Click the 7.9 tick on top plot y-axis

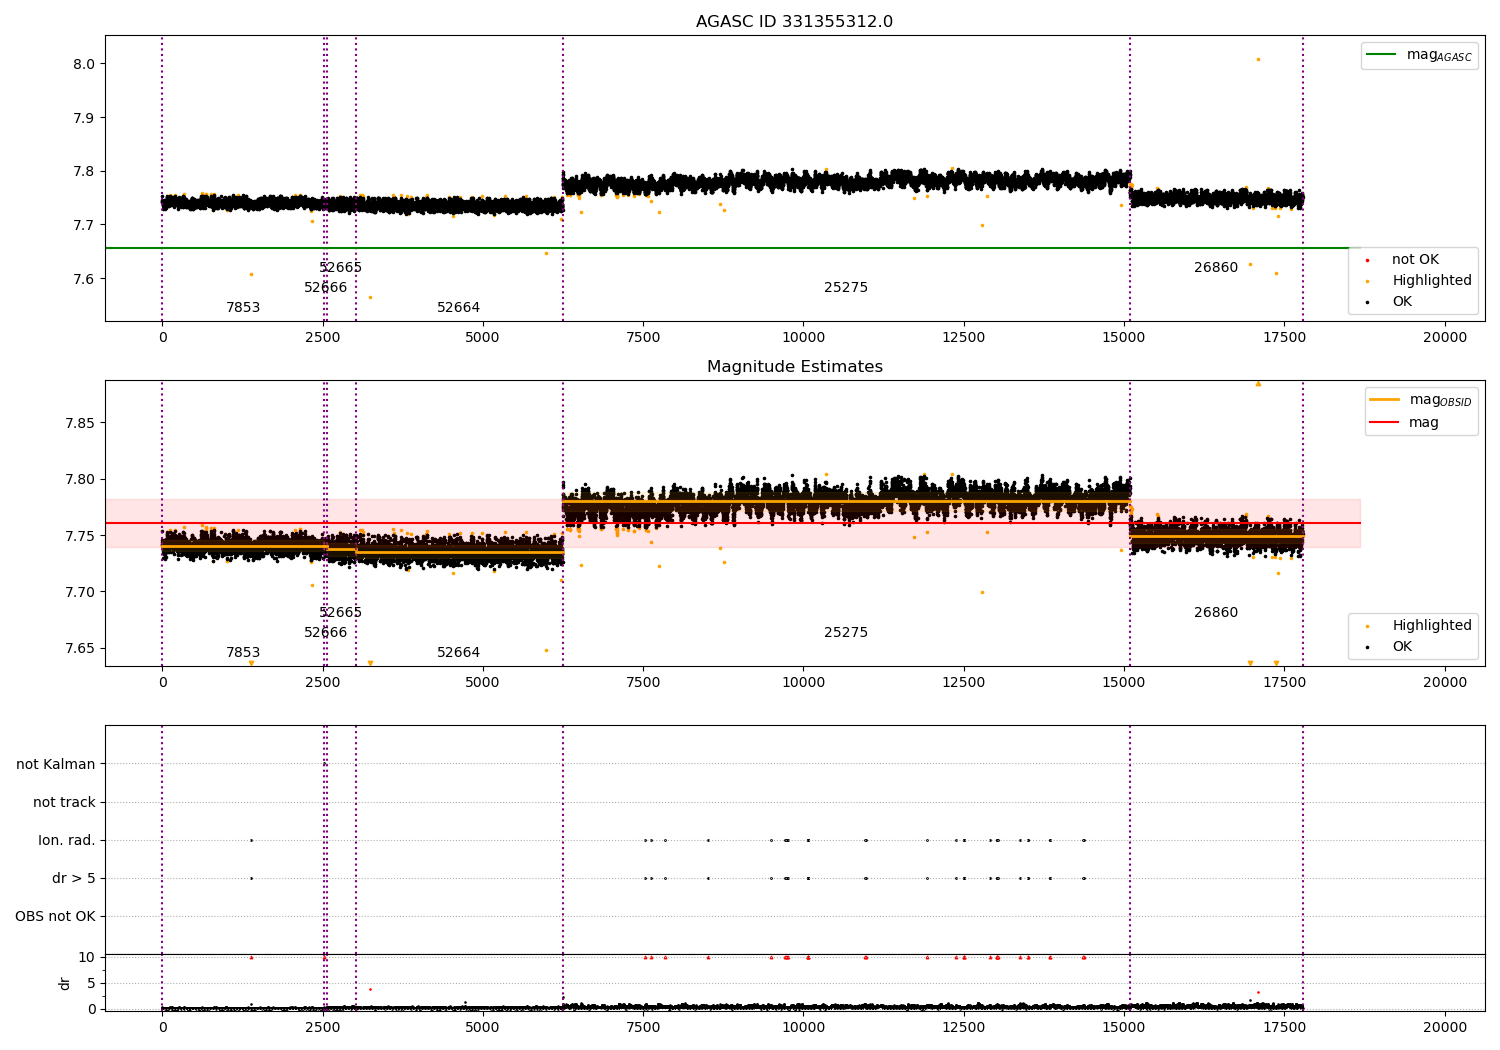[x=85, y=118]
